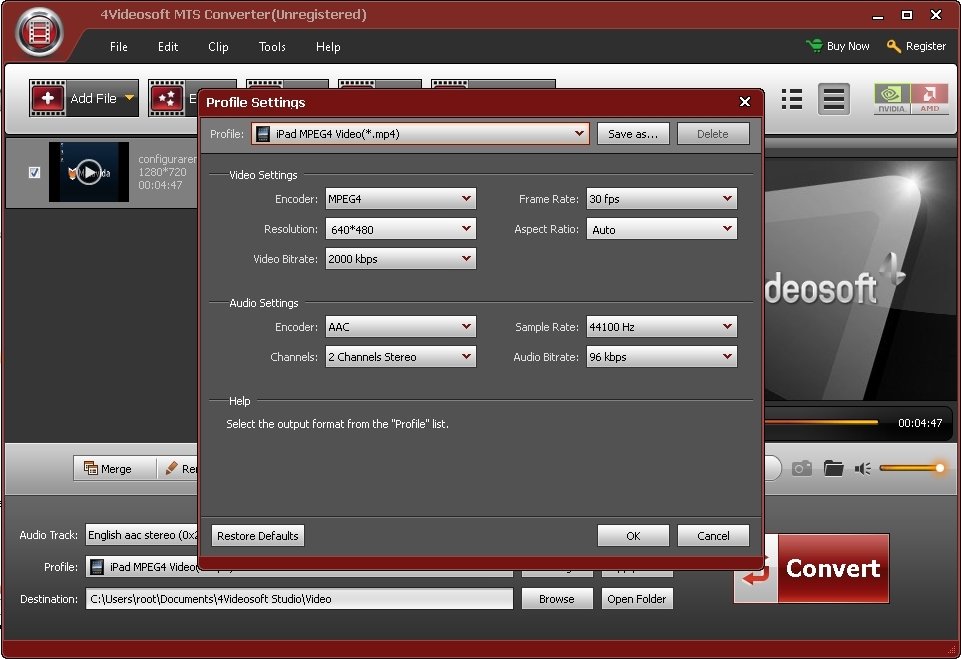This screenshot has height=659, width=961.
Task: Take a snapshot with camera icon
Action: [x=801, y=468]
